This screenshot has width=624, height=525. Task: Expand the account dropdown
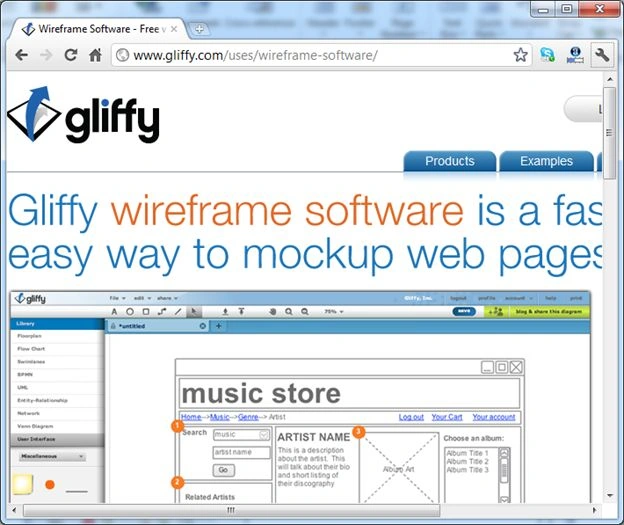tap(519, 298)
